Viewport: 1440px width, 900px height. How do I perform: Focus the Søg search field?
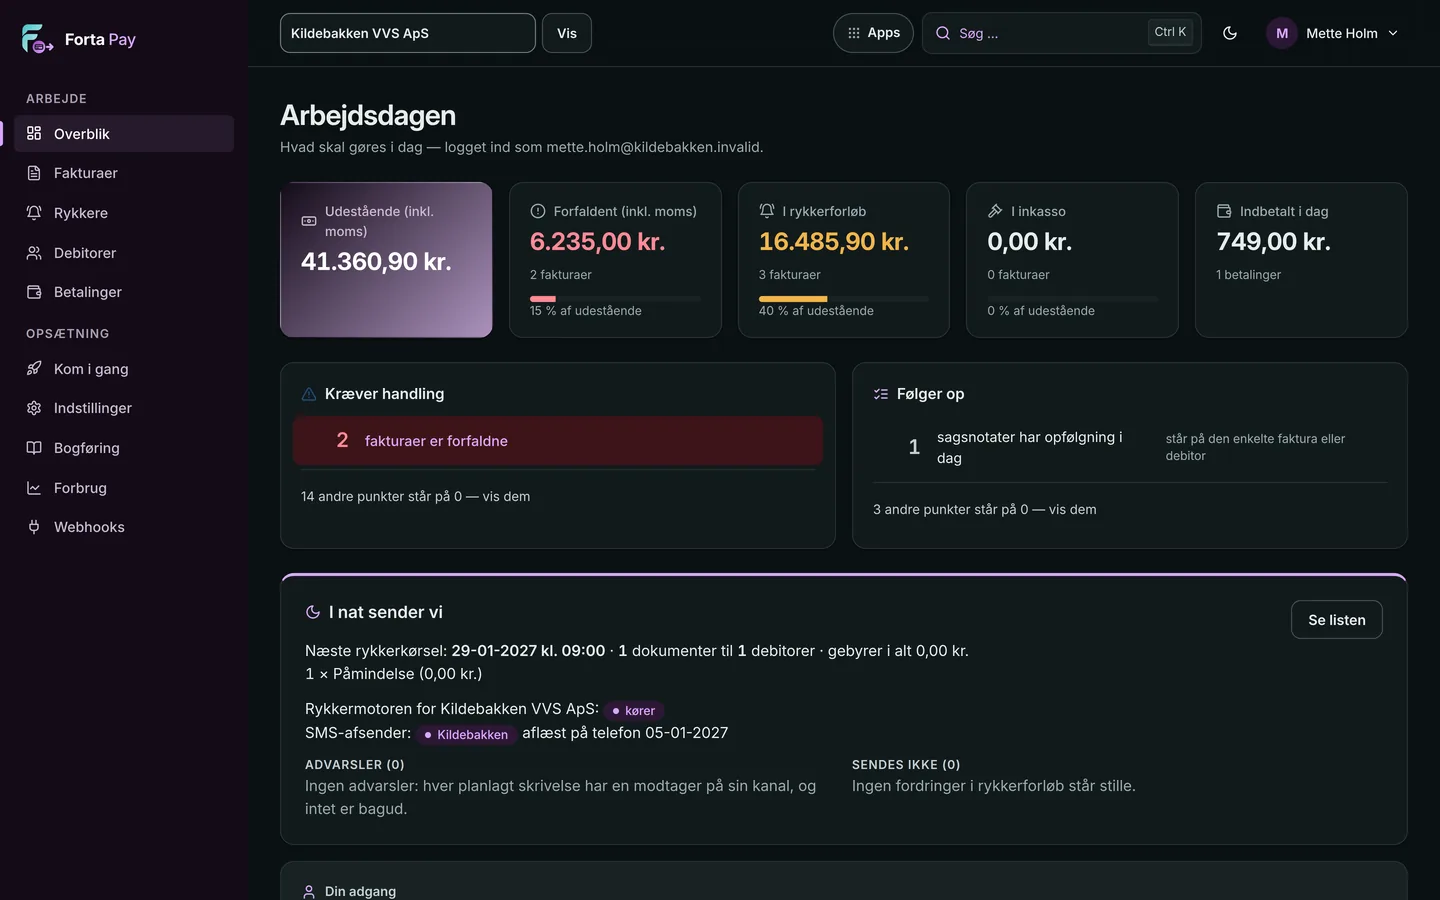1061,33
